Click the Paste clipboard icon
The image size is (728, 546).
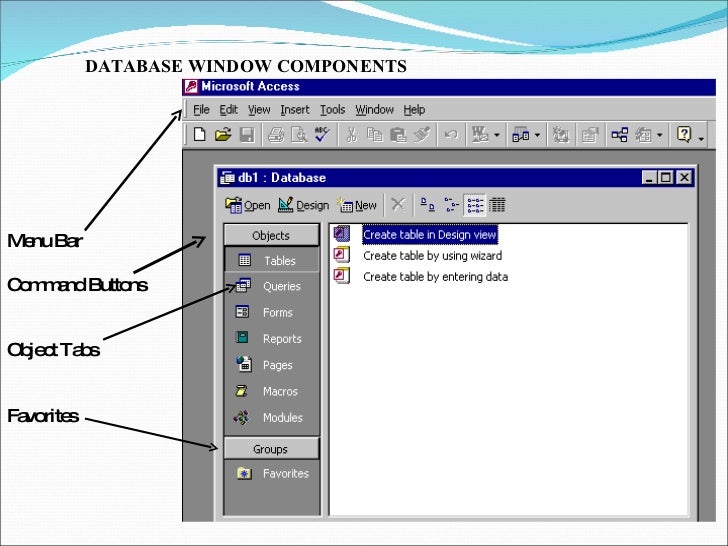[398, 135]
